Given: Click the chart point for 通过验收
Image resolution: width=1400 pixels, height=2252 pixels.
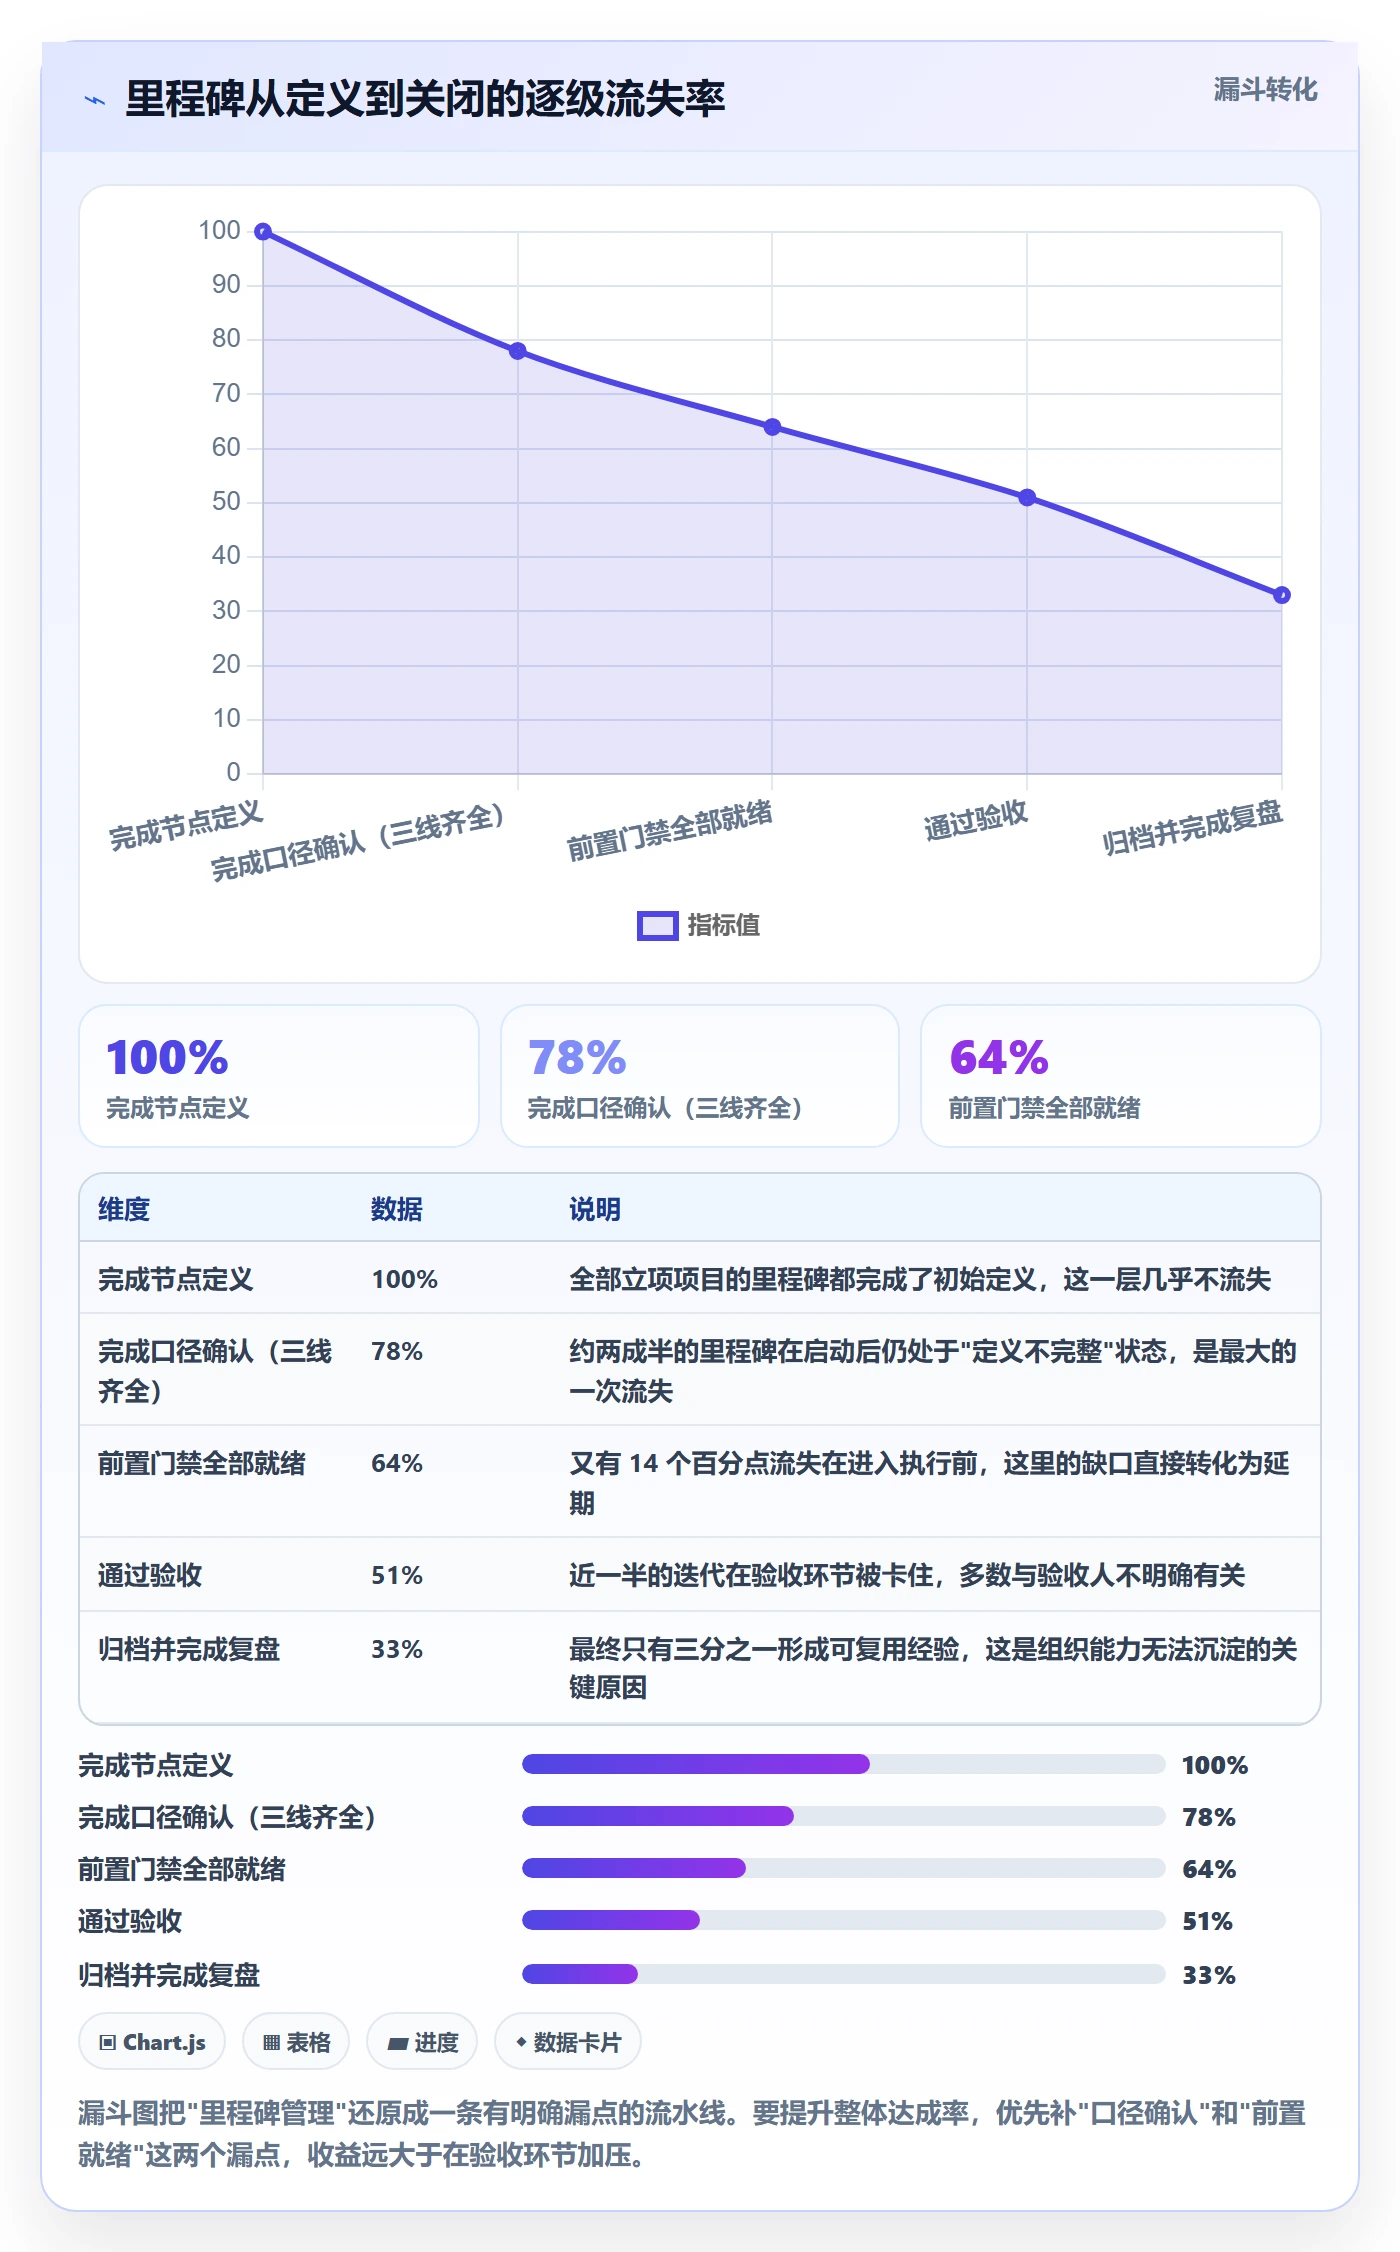Looking at the screenshot, I should (x=1027, y=497).
